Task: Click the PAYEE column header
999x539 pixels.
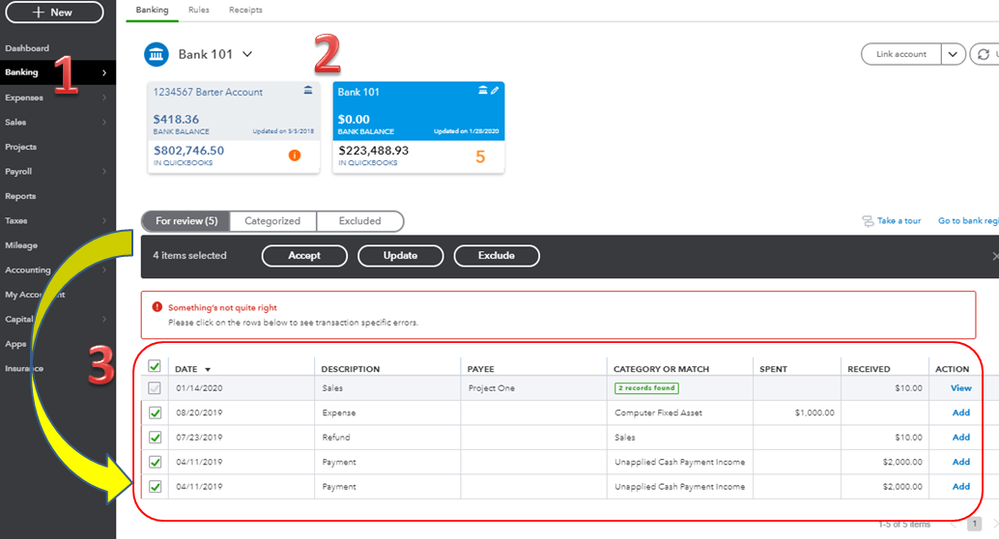Action: pos(481,369)
